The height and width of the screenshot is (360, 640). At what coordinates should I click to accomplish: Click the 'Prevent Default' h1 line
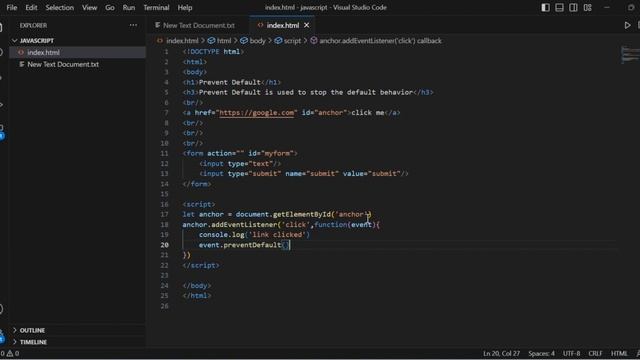(x=231, y=82)
